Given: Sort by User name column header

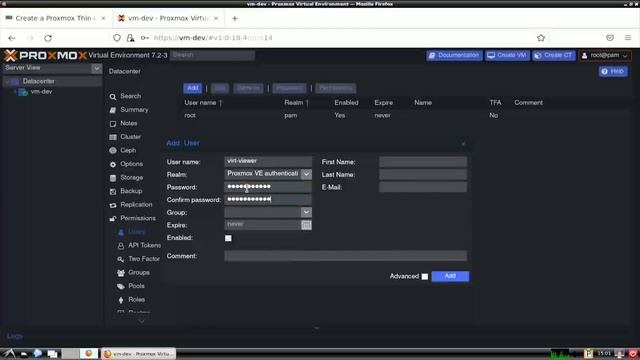Looking at the screenshot, I should point(203,103).
